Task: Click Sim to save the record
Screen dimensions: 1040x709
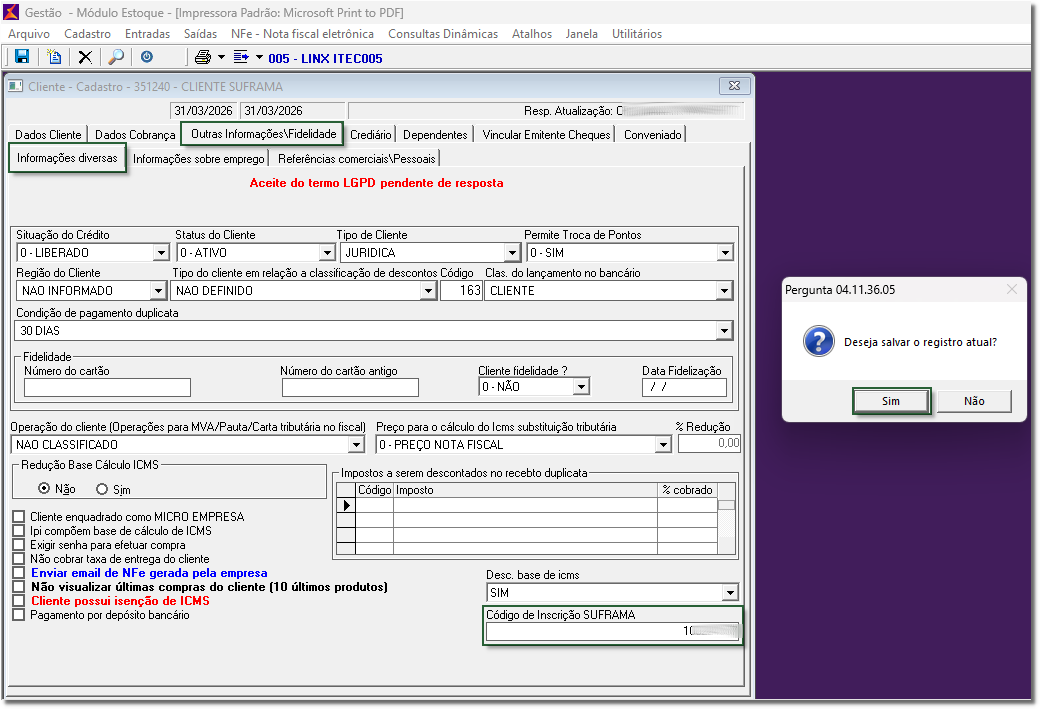Action: click(890, 401)
